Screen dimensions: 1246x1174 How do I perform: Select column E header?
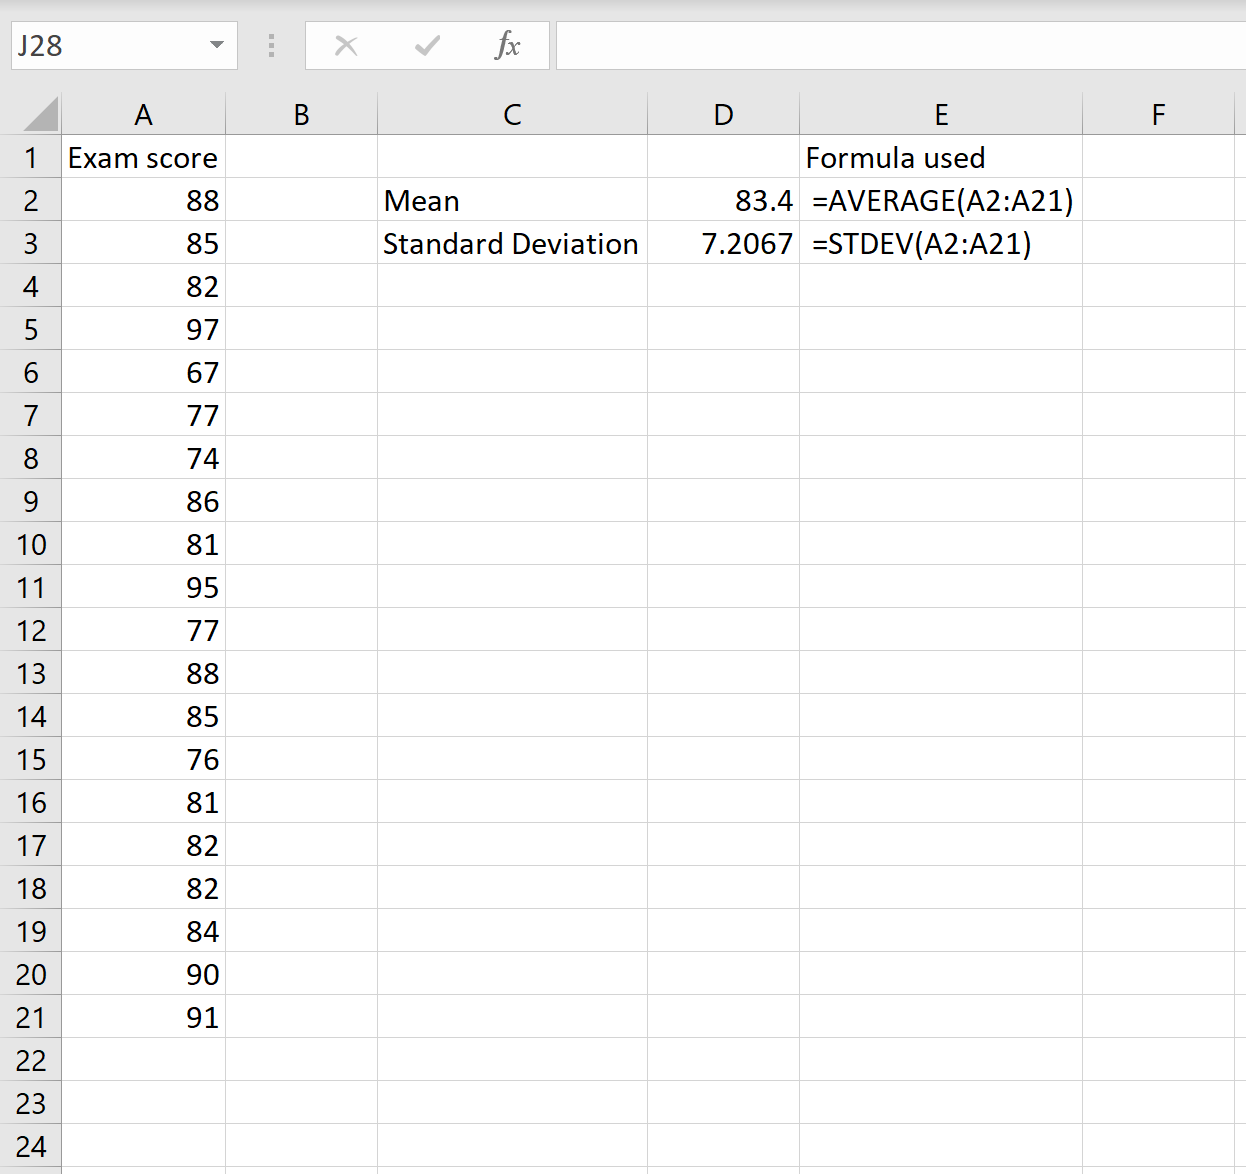point(942,115)
